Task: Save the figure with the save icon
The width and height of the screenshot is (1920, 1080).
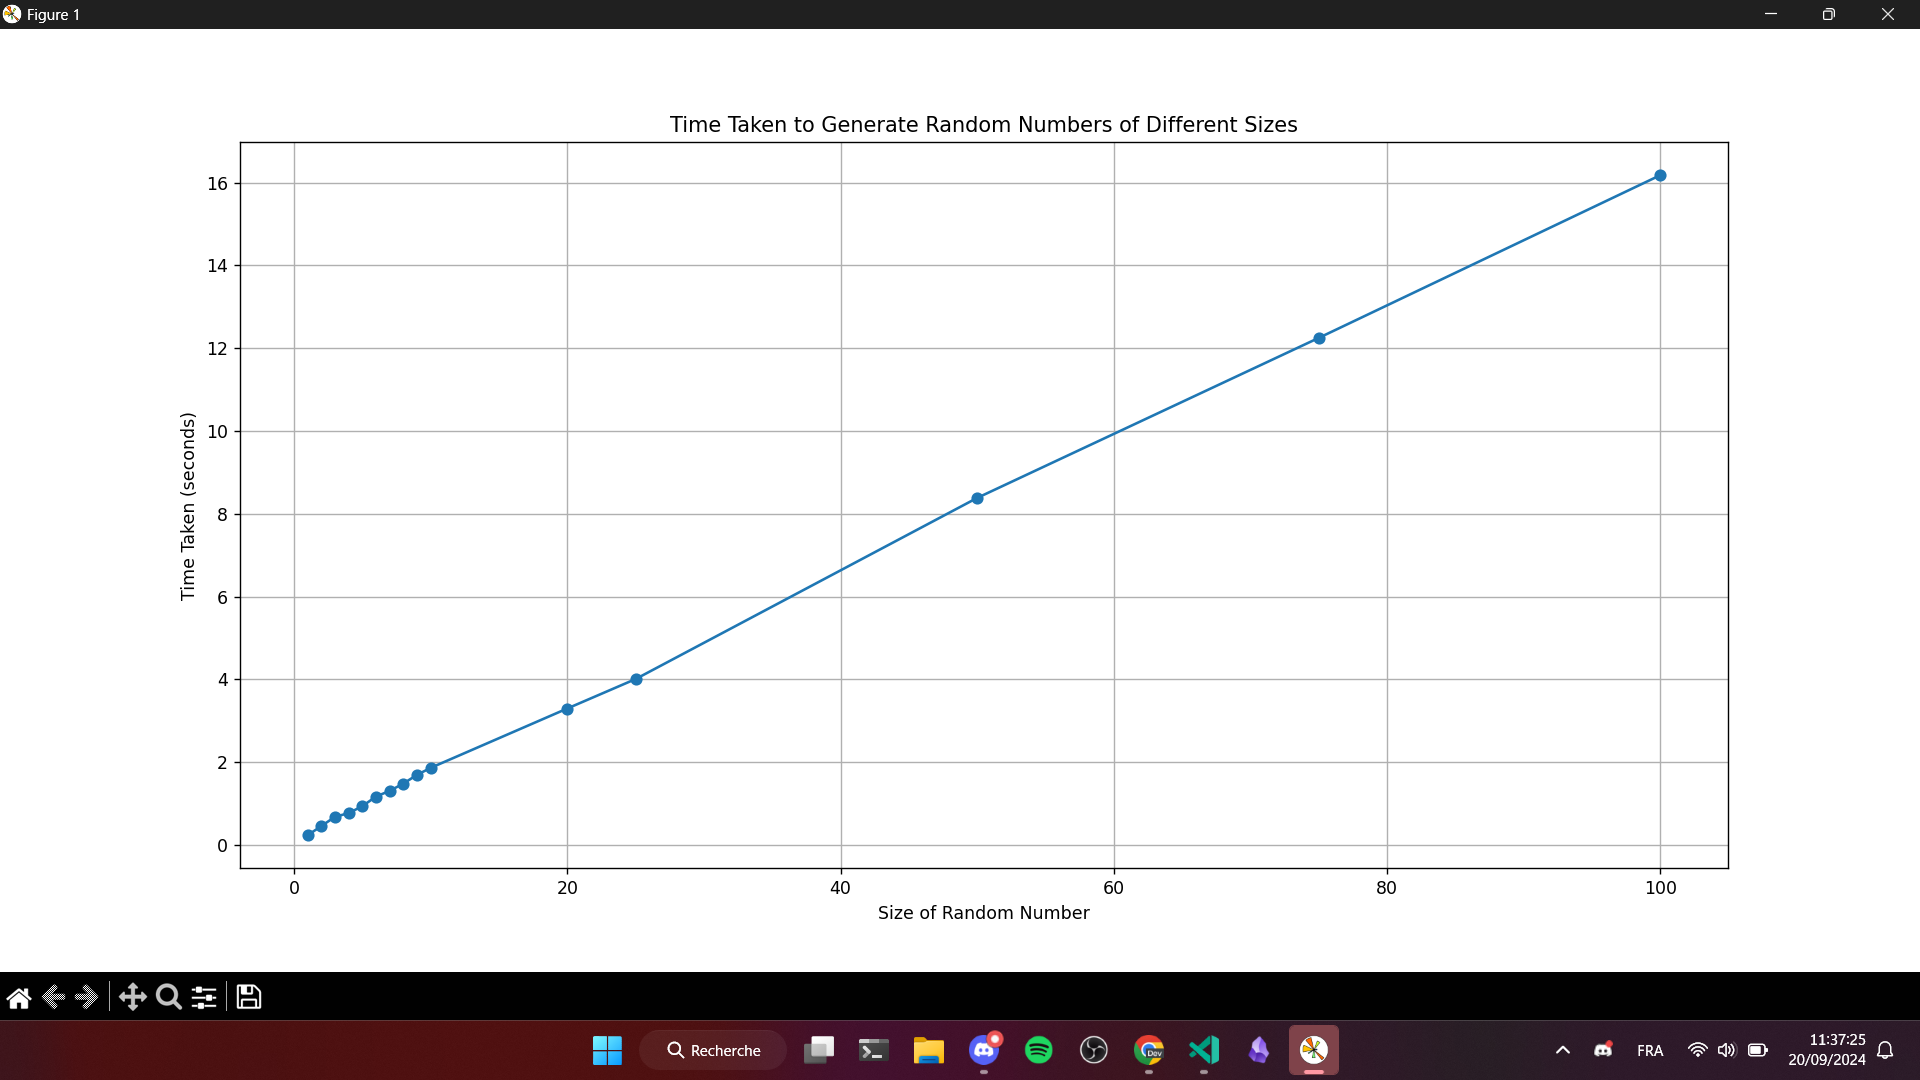Action: (x=247, y=997)
